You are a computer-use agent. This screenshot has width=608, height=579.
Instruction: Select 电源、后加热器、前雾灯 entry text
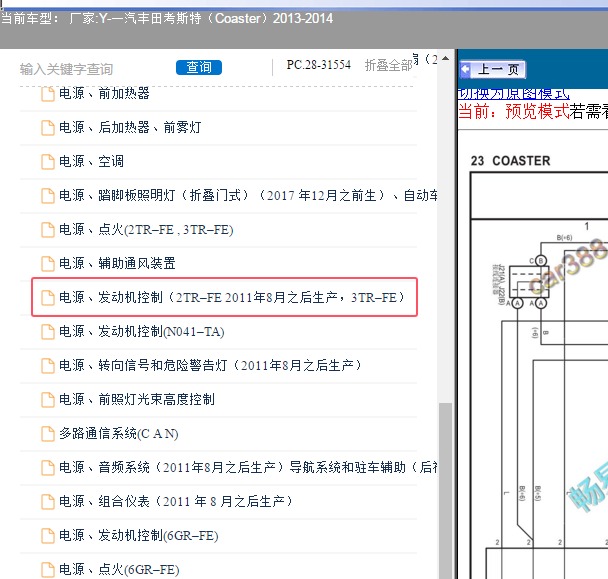[x=130, y=128]
